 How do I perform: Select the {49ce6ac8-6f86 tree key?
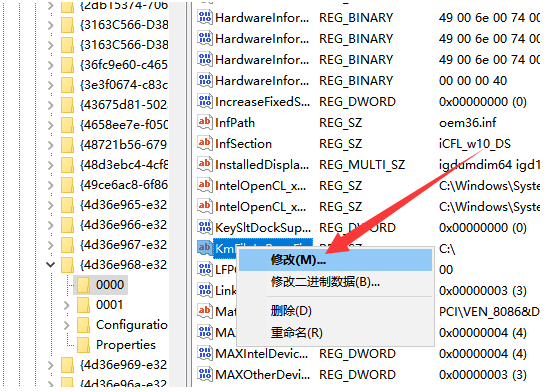(x=124, y=184)
